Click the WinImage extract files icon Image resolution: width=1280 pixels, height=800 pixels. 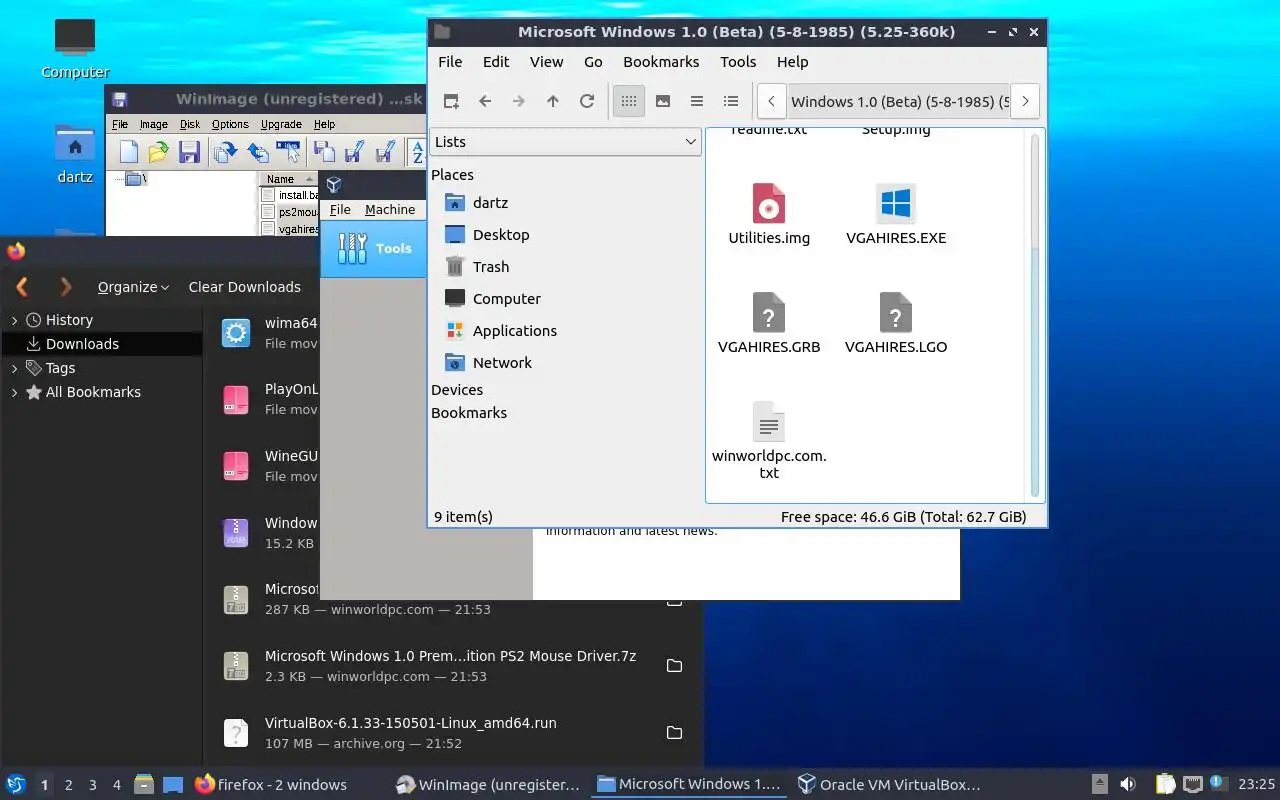[258, 152]
